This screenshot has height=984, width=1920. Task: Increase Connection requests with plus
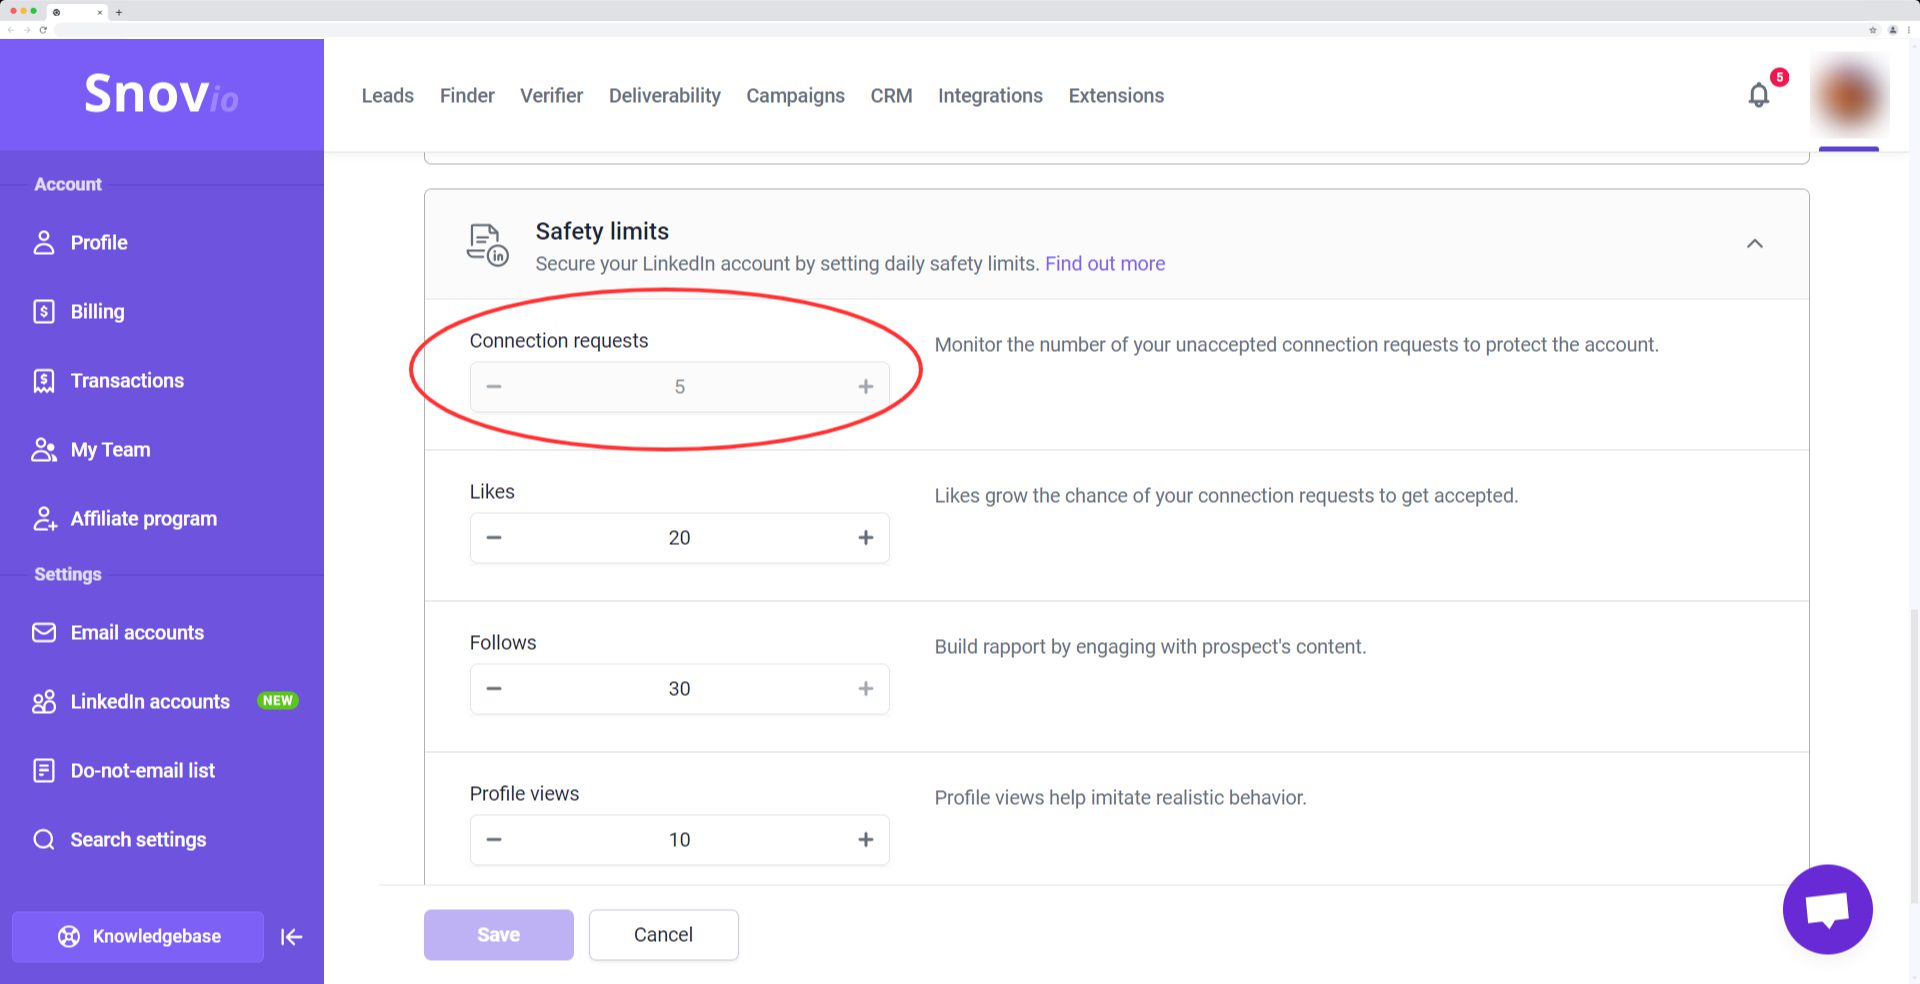tap(865, 387)
